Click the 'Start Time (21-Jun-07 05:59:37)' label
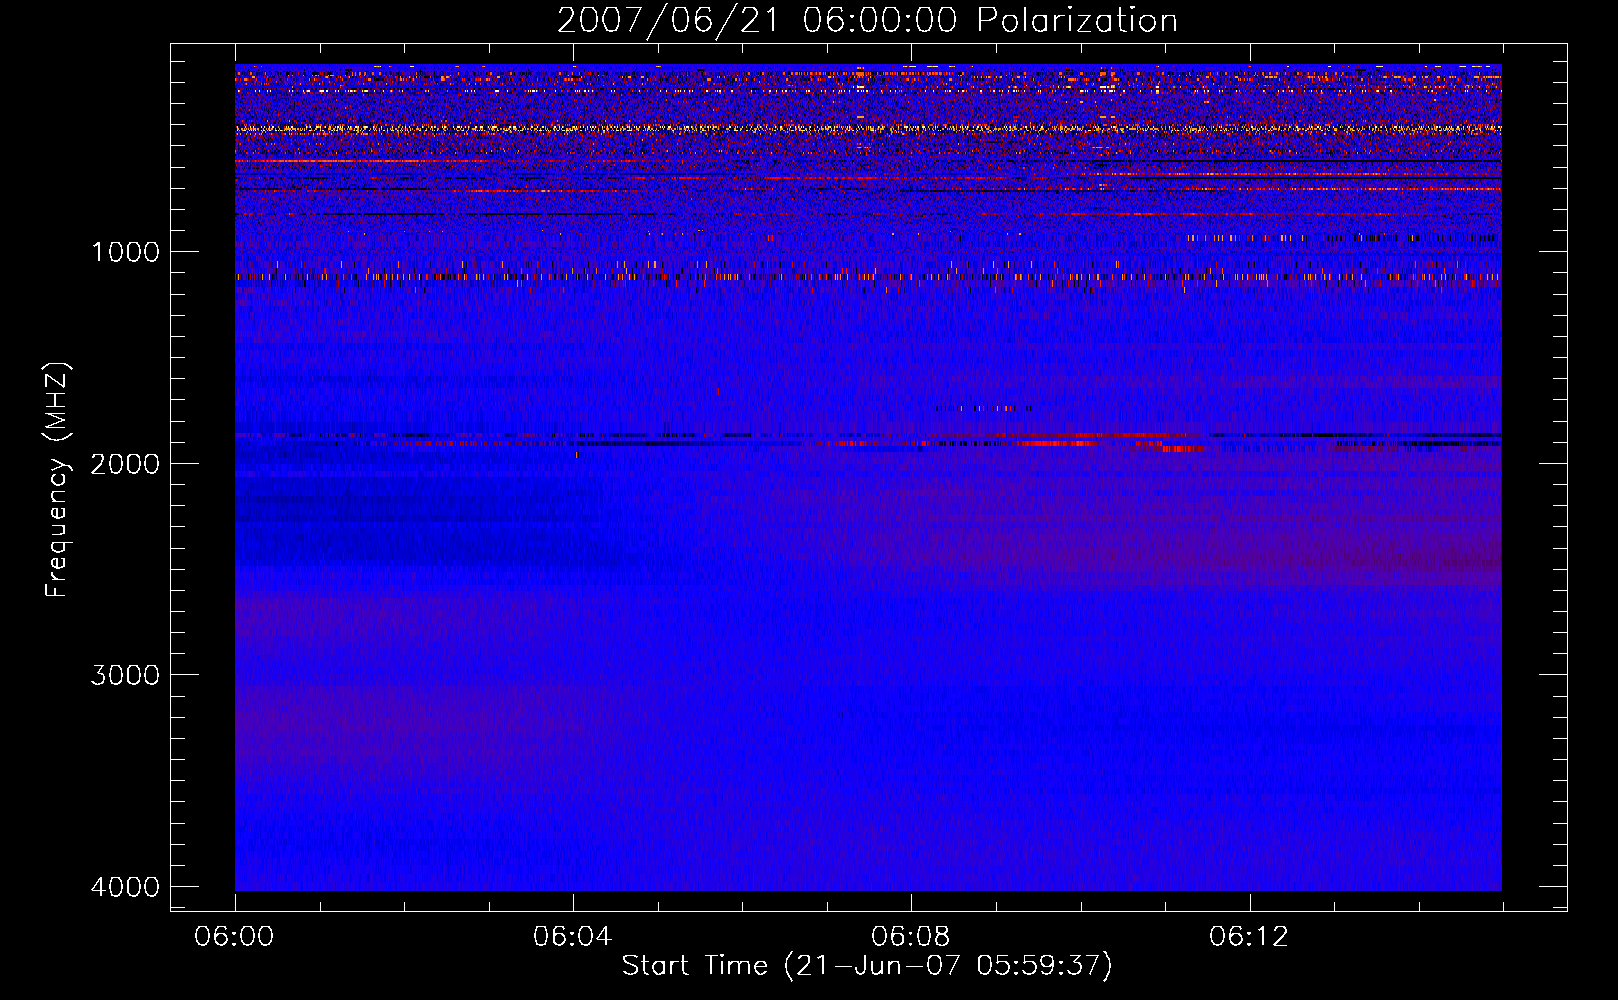The height and width of the screenshot is (1000, 1618). 867,966
